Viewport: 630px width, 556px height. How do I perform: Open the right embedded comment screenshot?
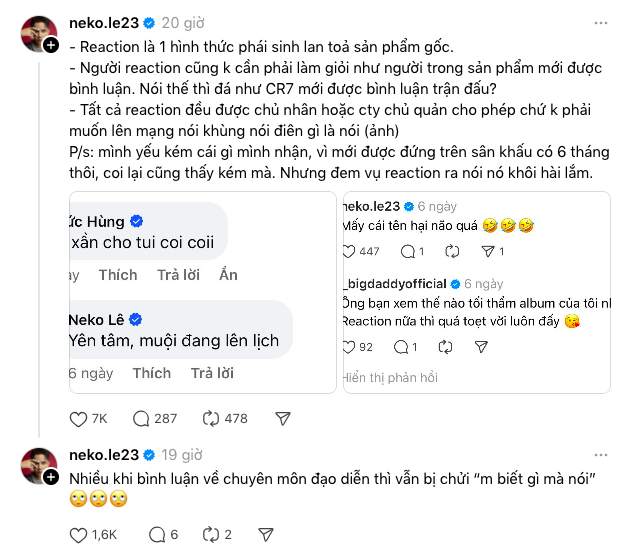point(476,292)
